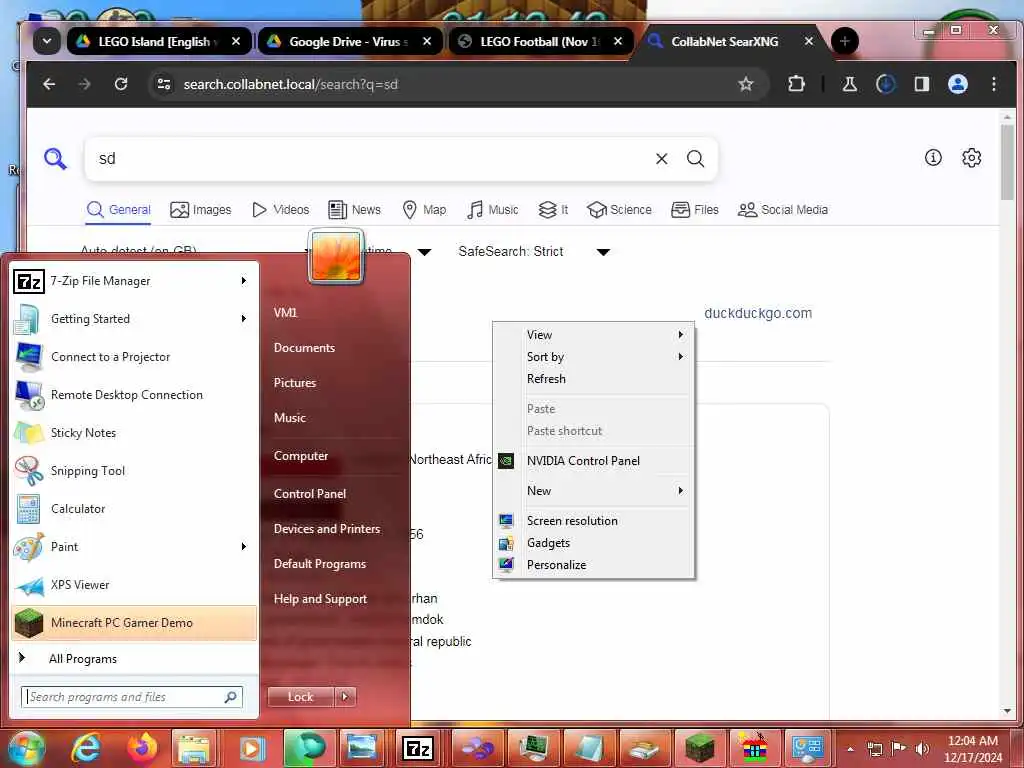Screen dimensions: 1024x768
Task: Expand Paint jump list arrow
Action: click(x=244, y=547)
